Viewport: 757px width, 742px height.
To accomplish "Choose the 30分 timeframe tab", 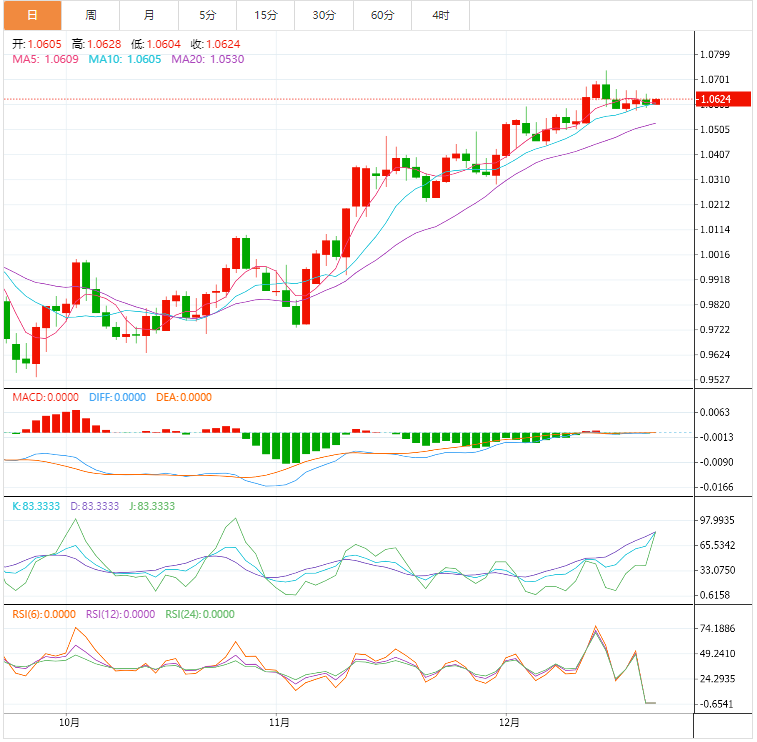I will click(x=324, y=15).
